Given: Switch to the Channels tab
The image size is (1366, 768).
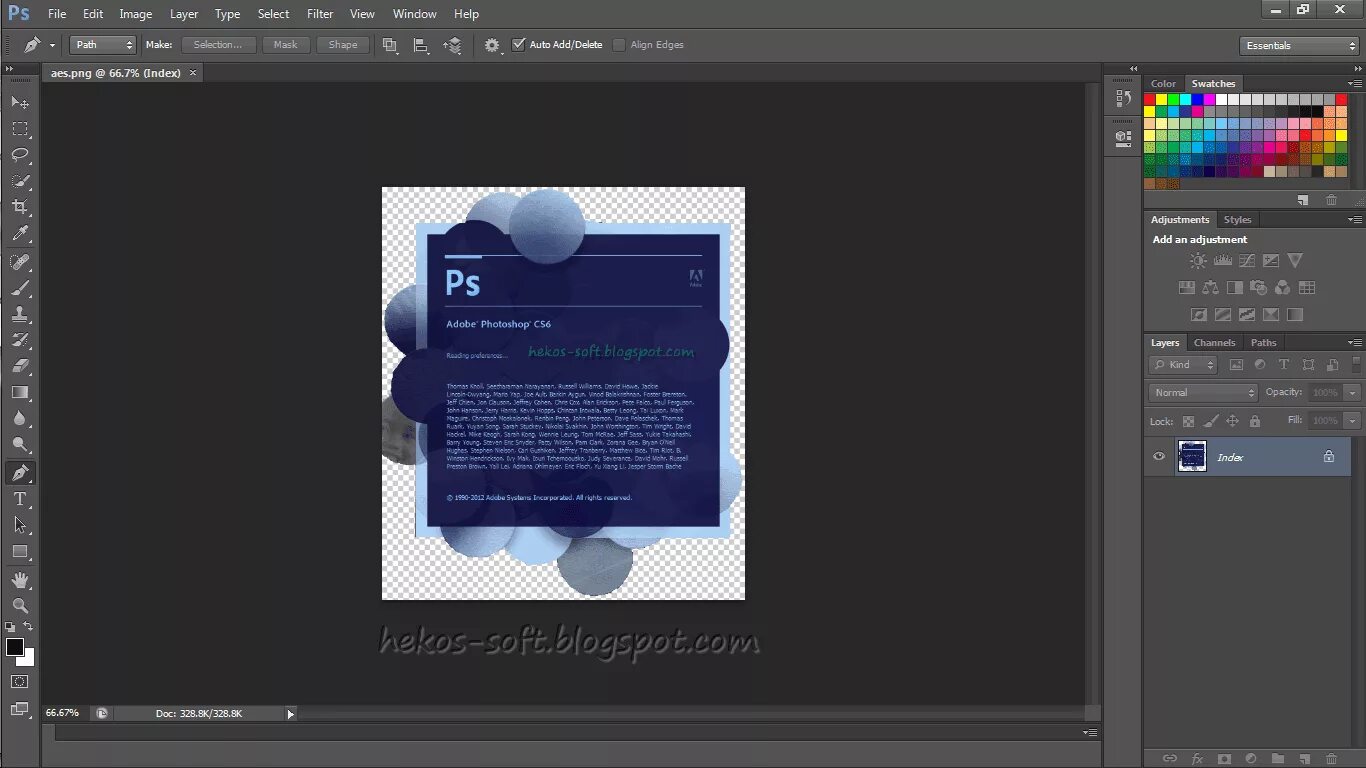Looking at the screenshot, I should pos(1215,342).
